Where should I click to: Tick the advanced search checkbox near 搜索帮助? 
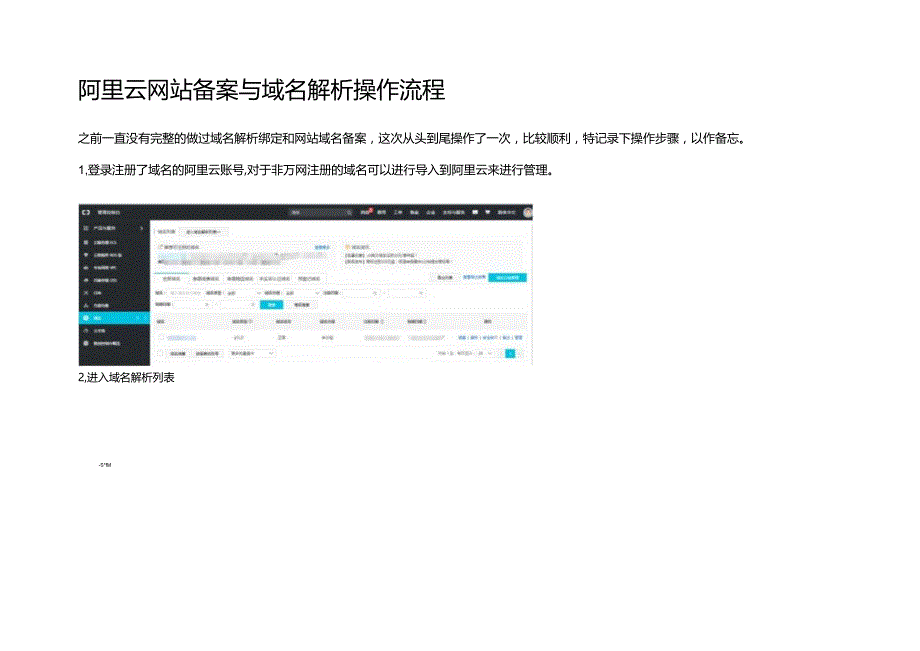pos(160,245)
